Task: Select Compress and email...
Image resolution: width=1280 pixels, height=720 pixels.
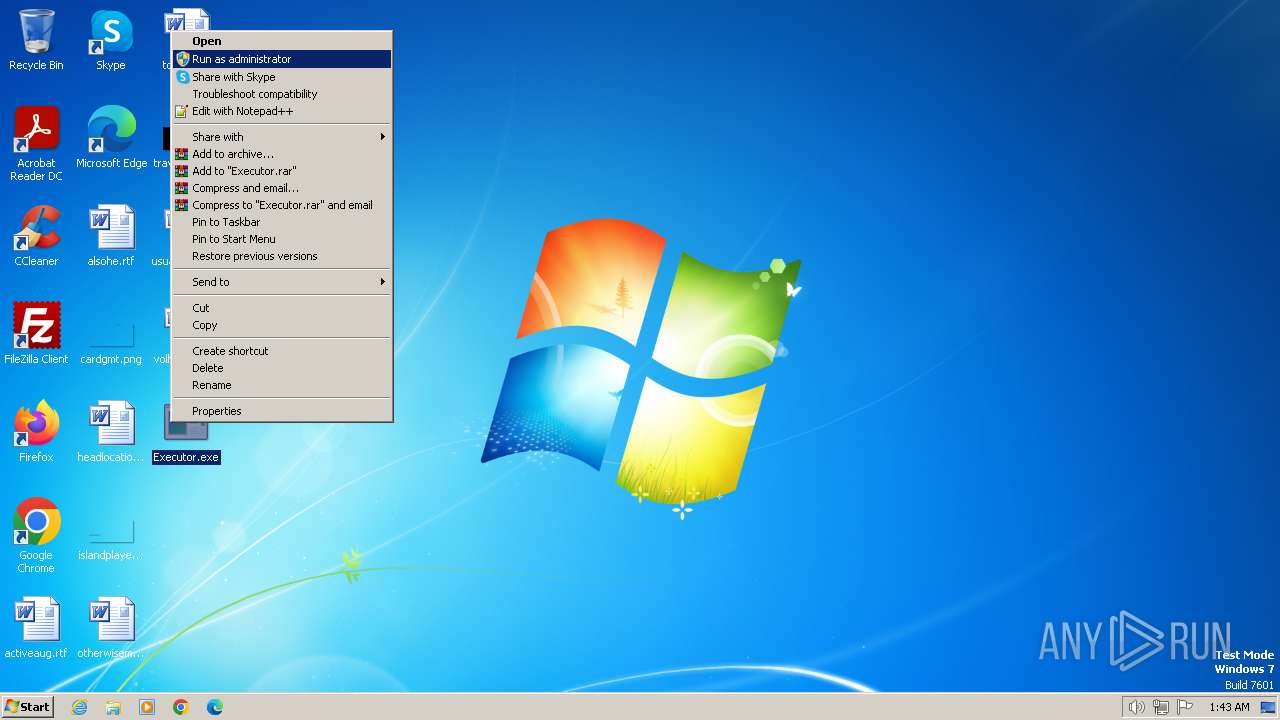Action: (282, 188)
